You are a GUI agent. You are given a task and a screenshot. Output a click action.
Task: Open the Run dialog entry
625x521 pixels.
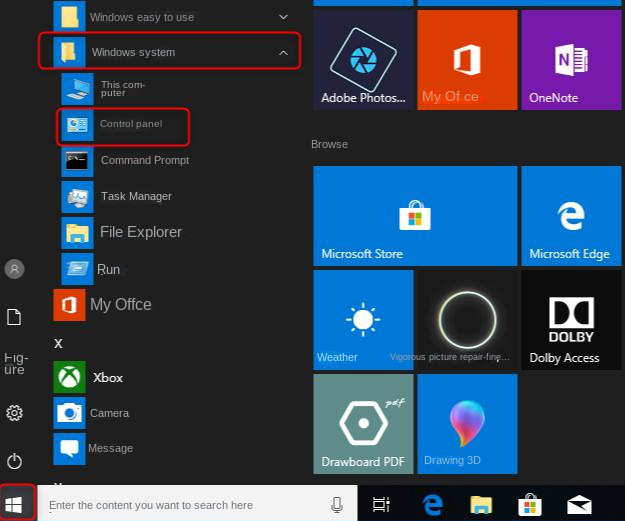point(91,269)
